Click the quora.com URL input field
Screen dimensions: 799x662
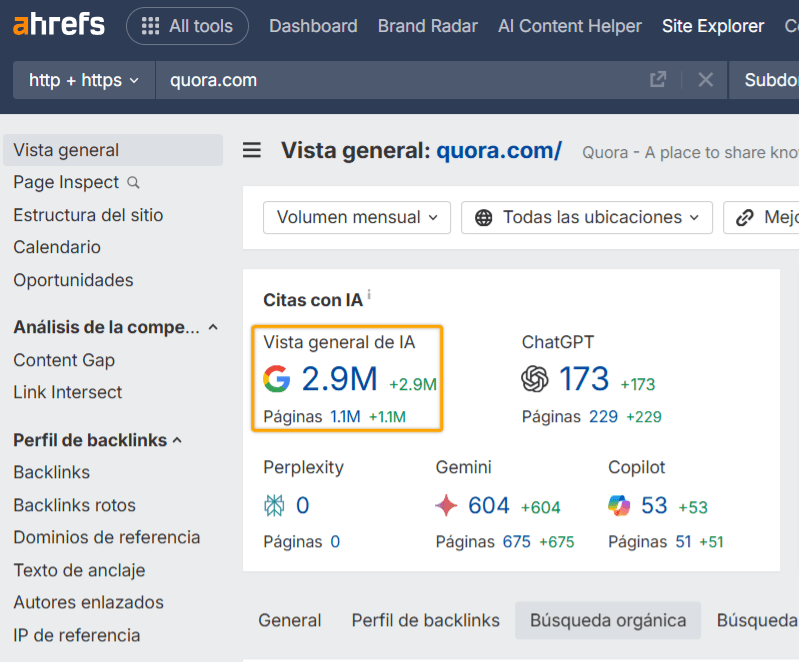point(400,80)
